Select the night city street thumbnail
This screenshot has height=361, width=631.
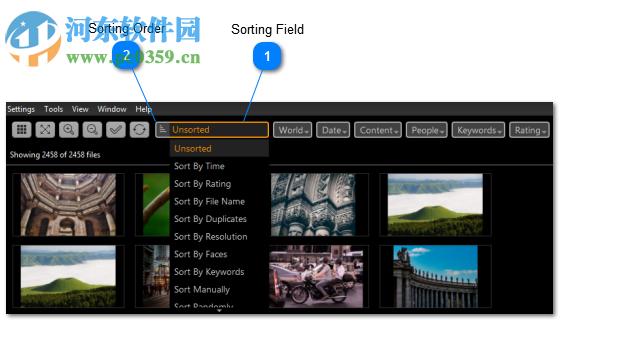coord(157,276)
